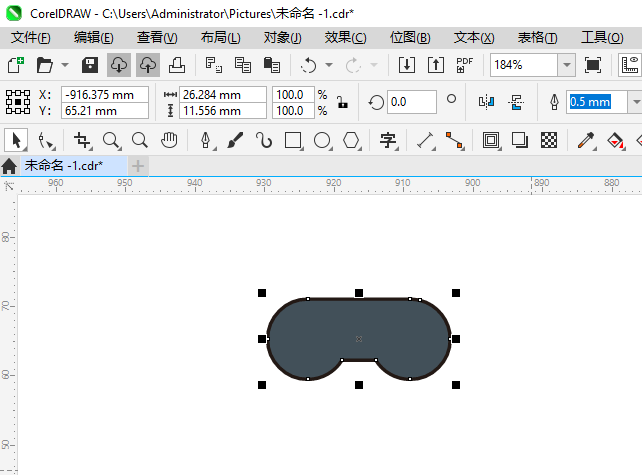Image resolution: width=642 pixels, height=475 pixels.
Task: Paste from clipboard using Paste icon
Action: click(x=271, y=65)
